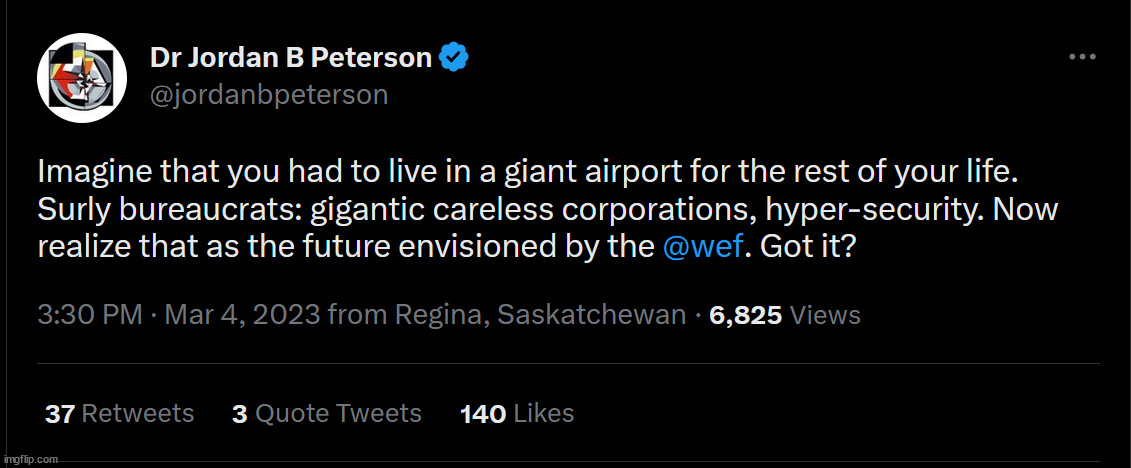Click the imgflip.com watermark
The image size is (1131, 468).
click(30, 459)
